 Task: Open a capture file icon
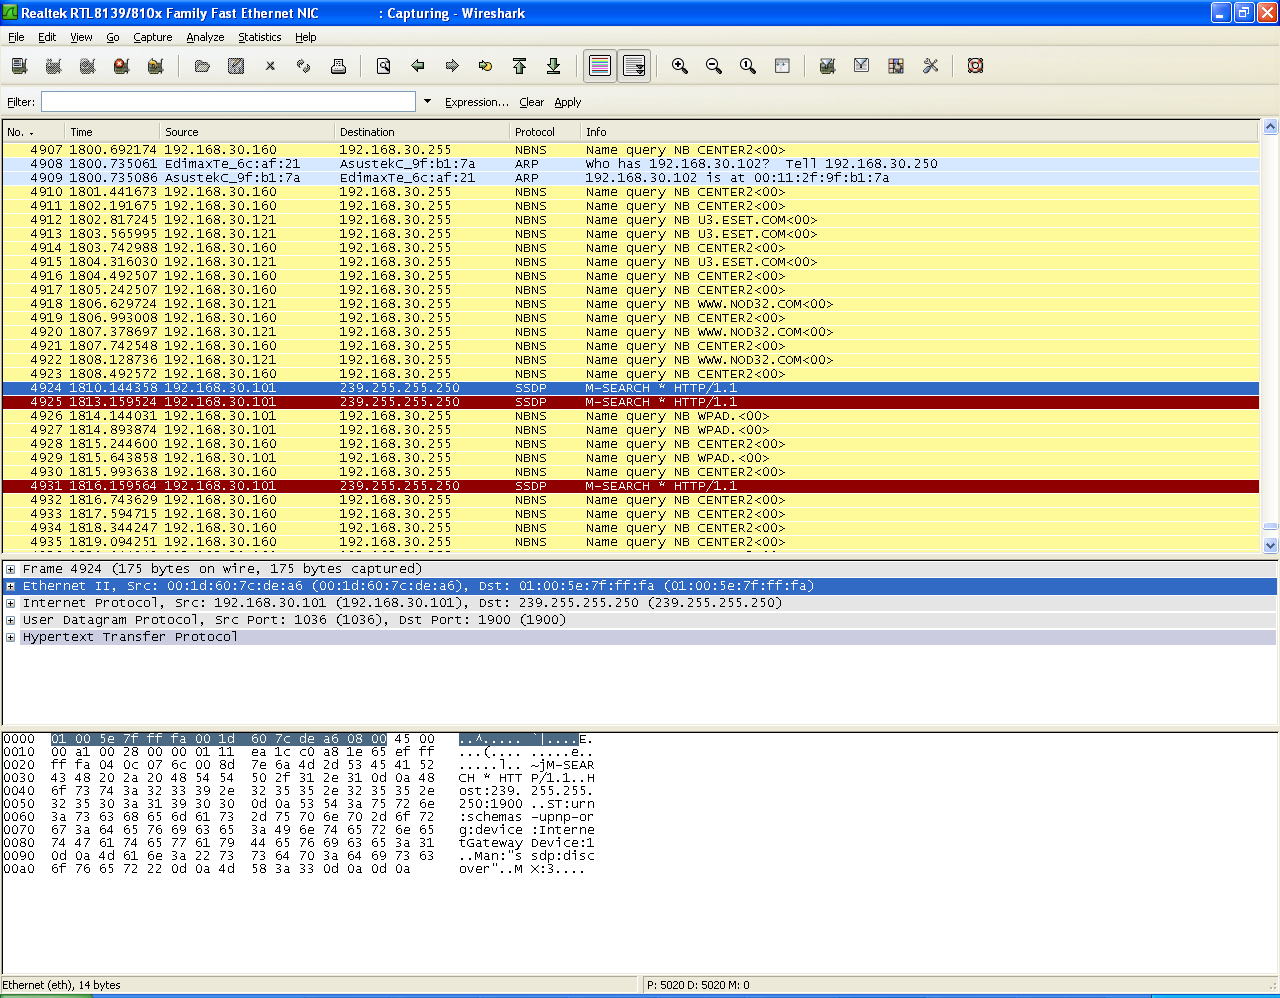point(202,66)
